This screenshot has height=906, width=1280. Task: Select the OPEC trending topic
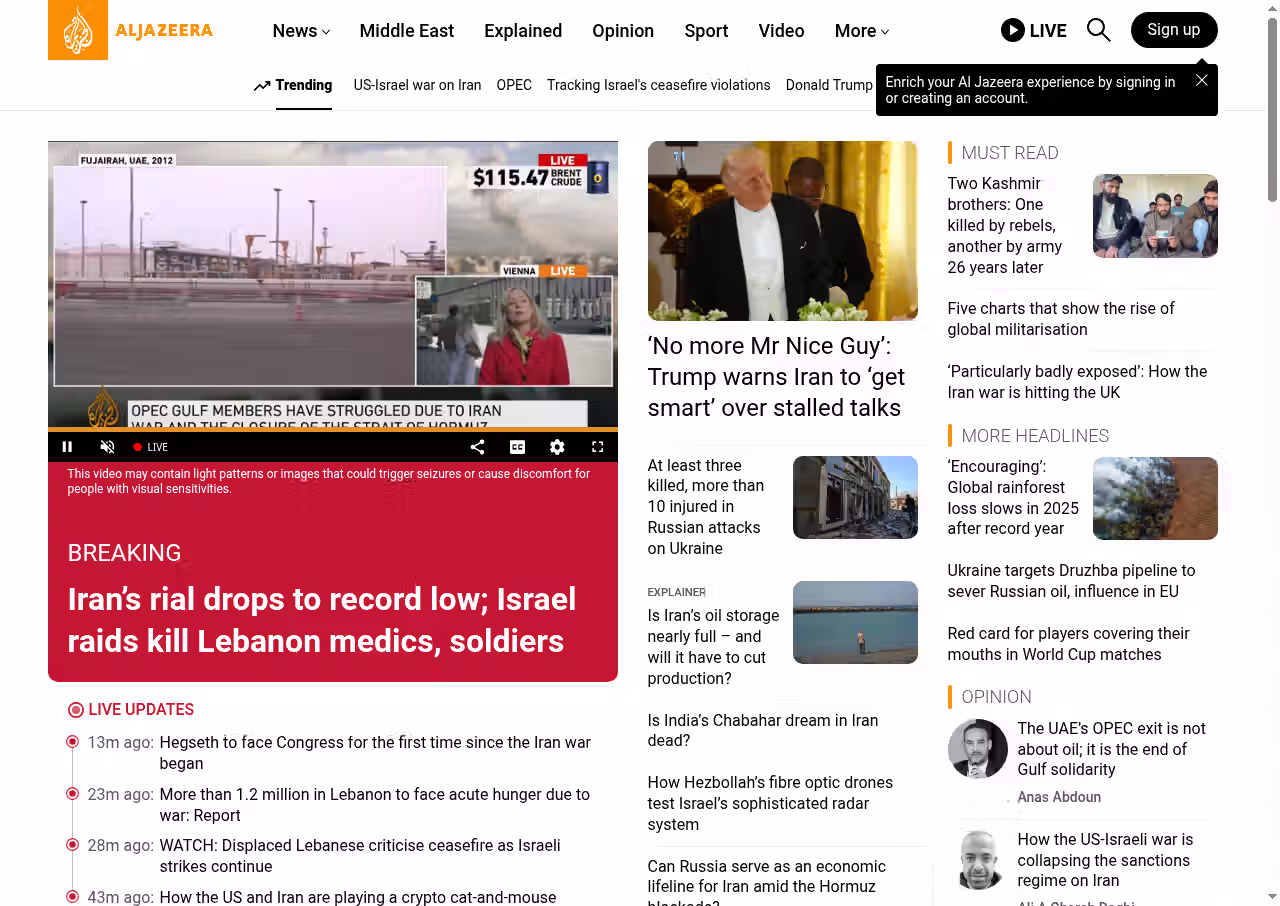click(x=514, y=85)
